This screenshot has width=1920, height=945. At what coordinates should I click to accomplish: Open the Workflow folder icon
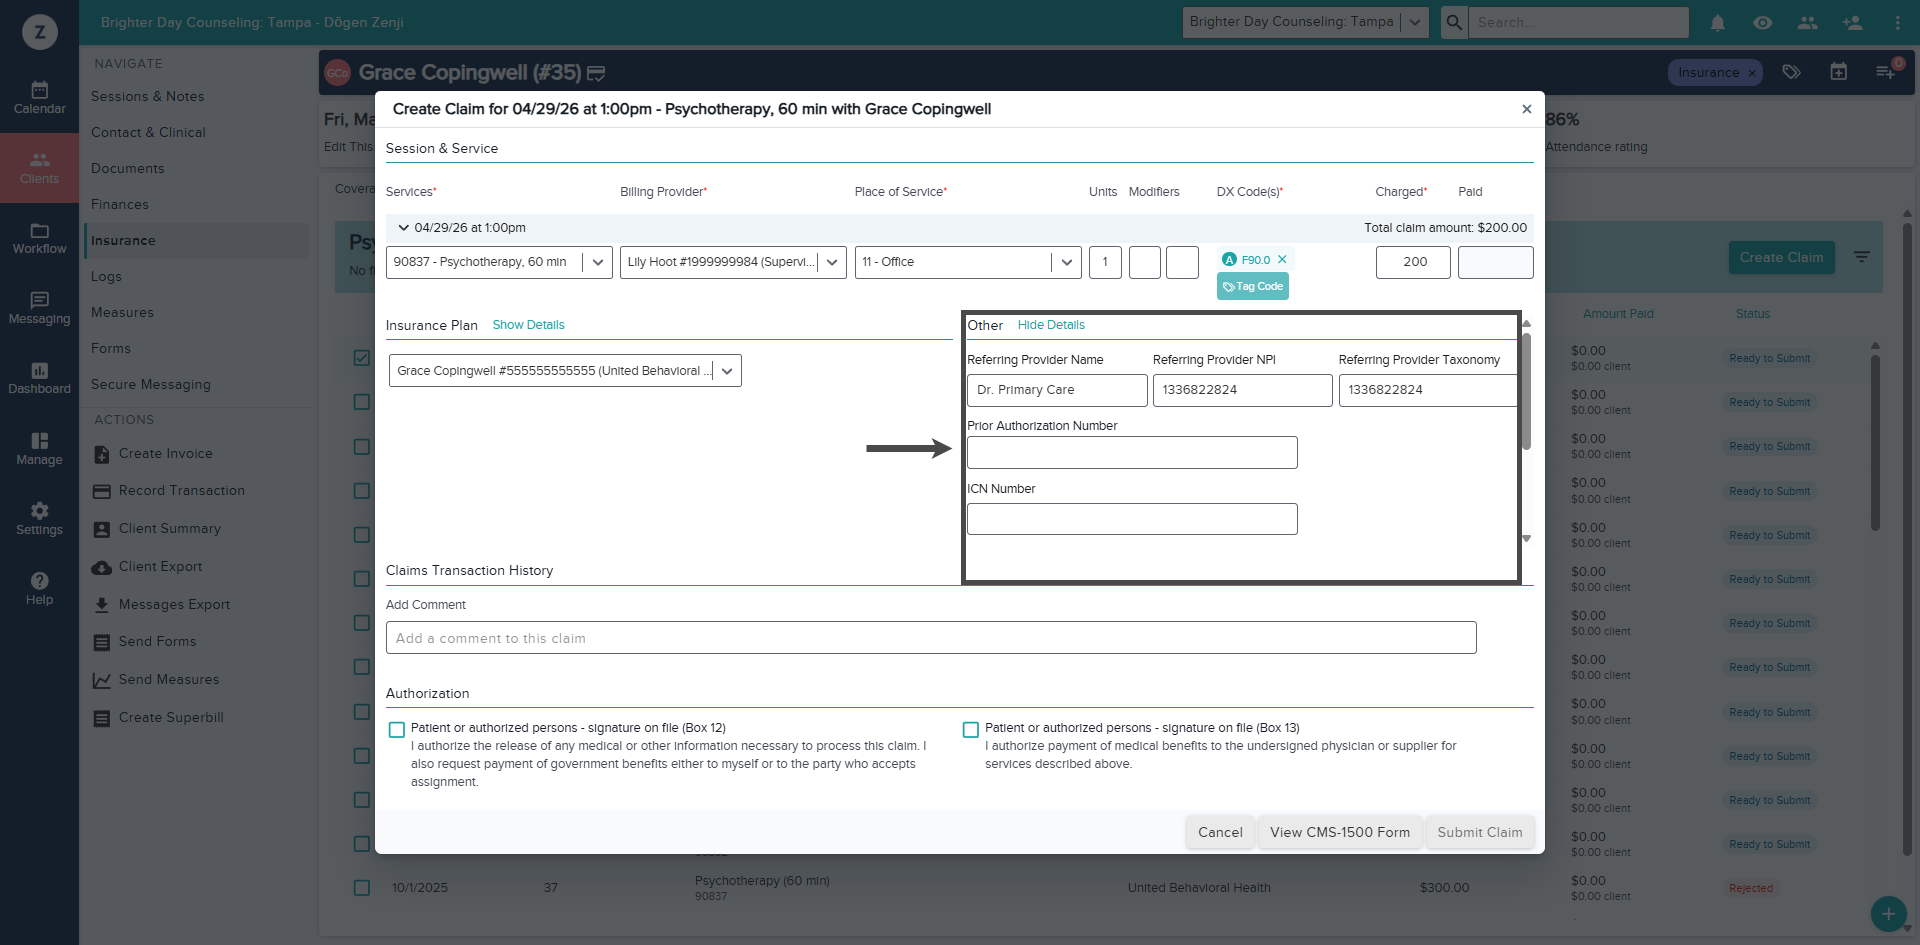tap(39, 230)
